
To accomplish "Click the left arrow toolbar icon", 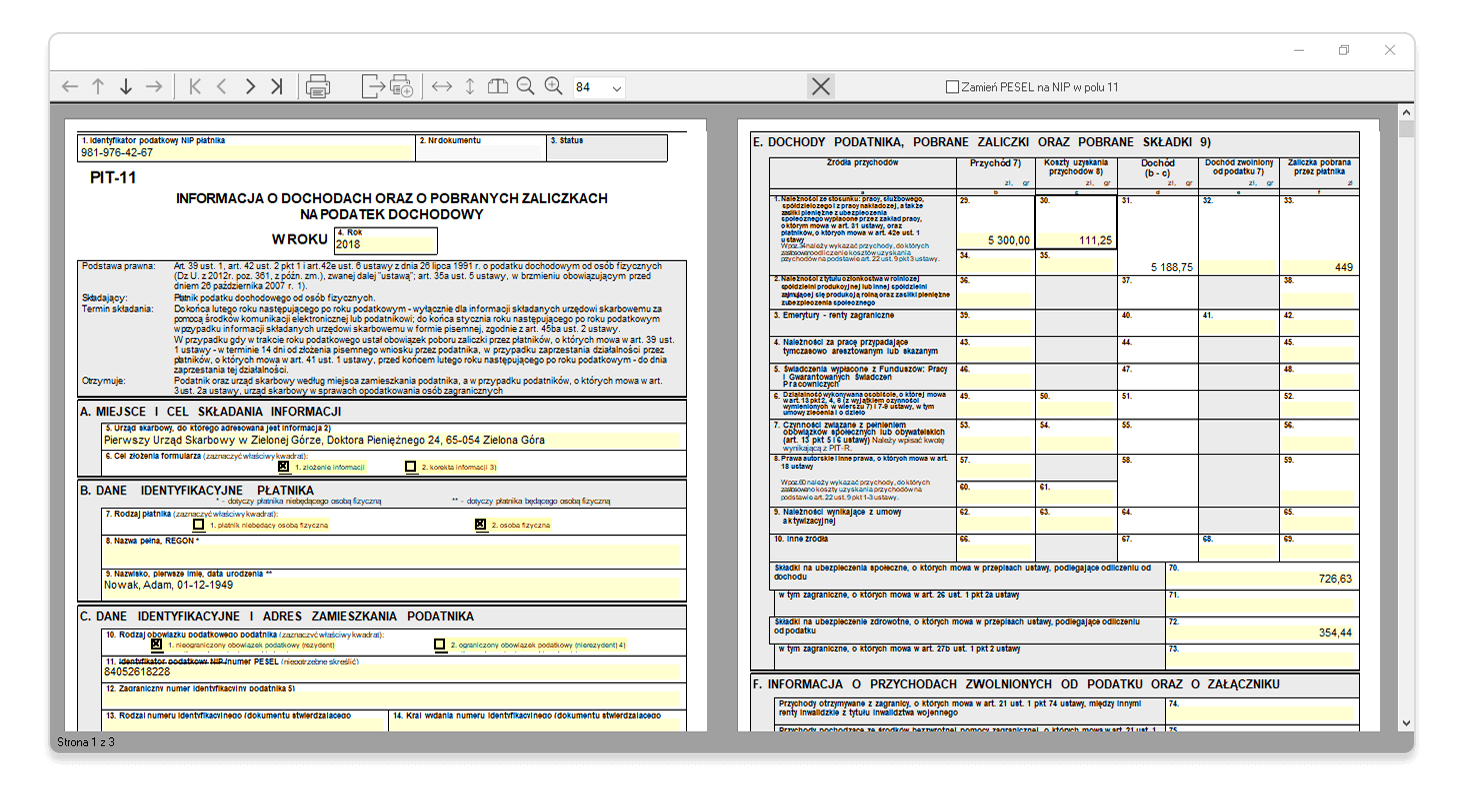I will [70, 87].
